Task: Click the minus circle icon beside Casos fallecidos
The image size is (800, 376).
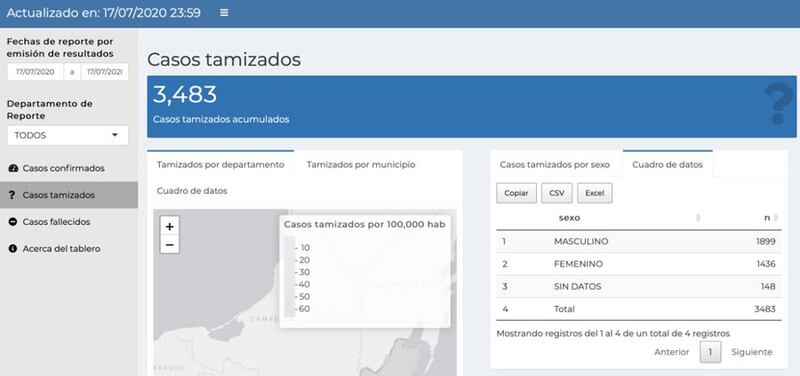Action: tap(13, 222)
